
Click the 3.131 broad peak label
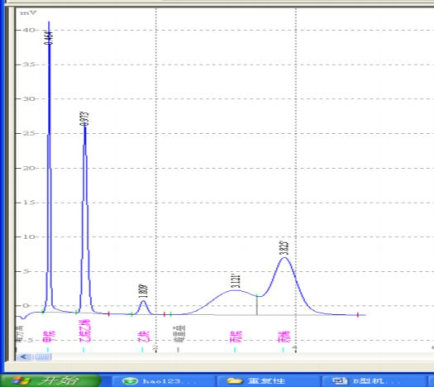click(x=236, y=281)
